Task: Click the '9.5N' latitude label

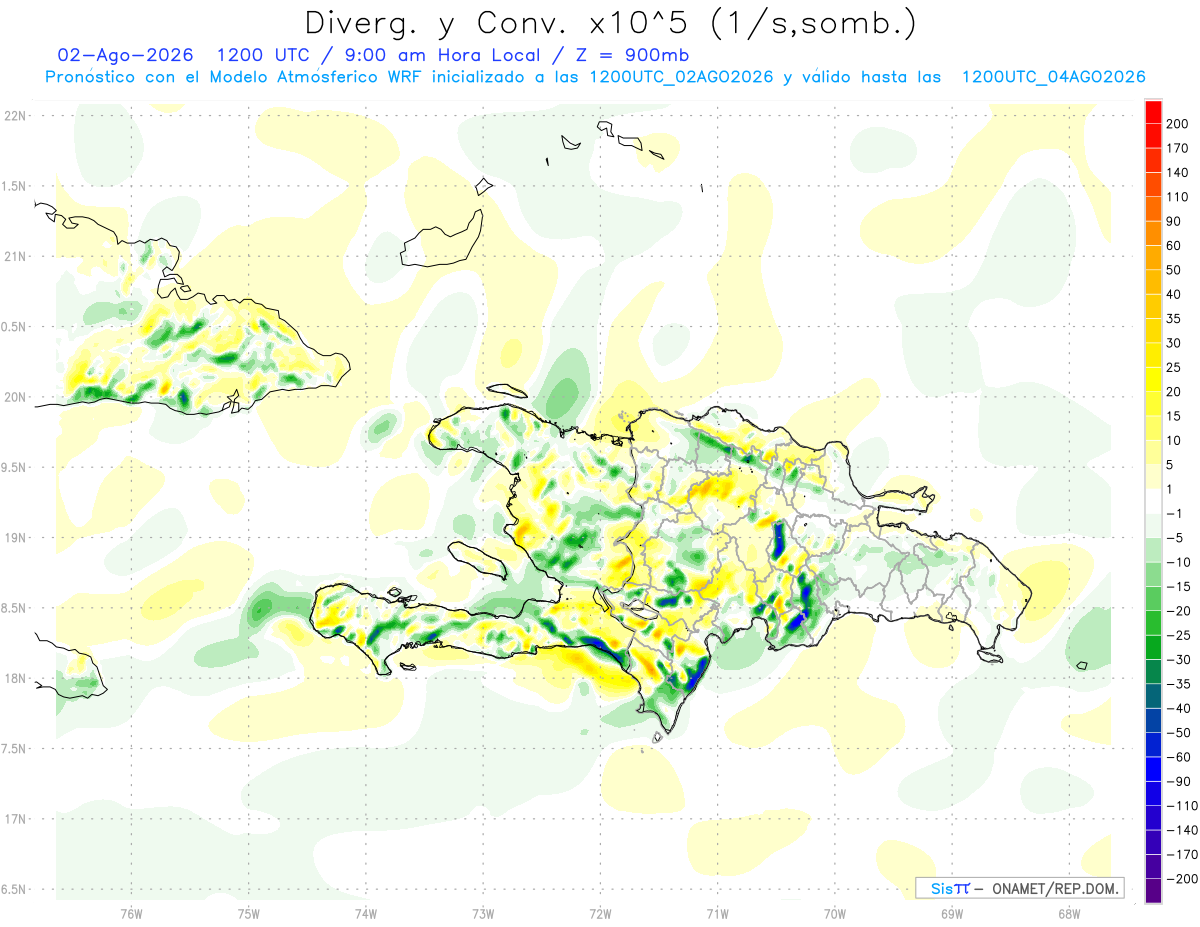Action: pyautogui.click(x=15, y=467)
